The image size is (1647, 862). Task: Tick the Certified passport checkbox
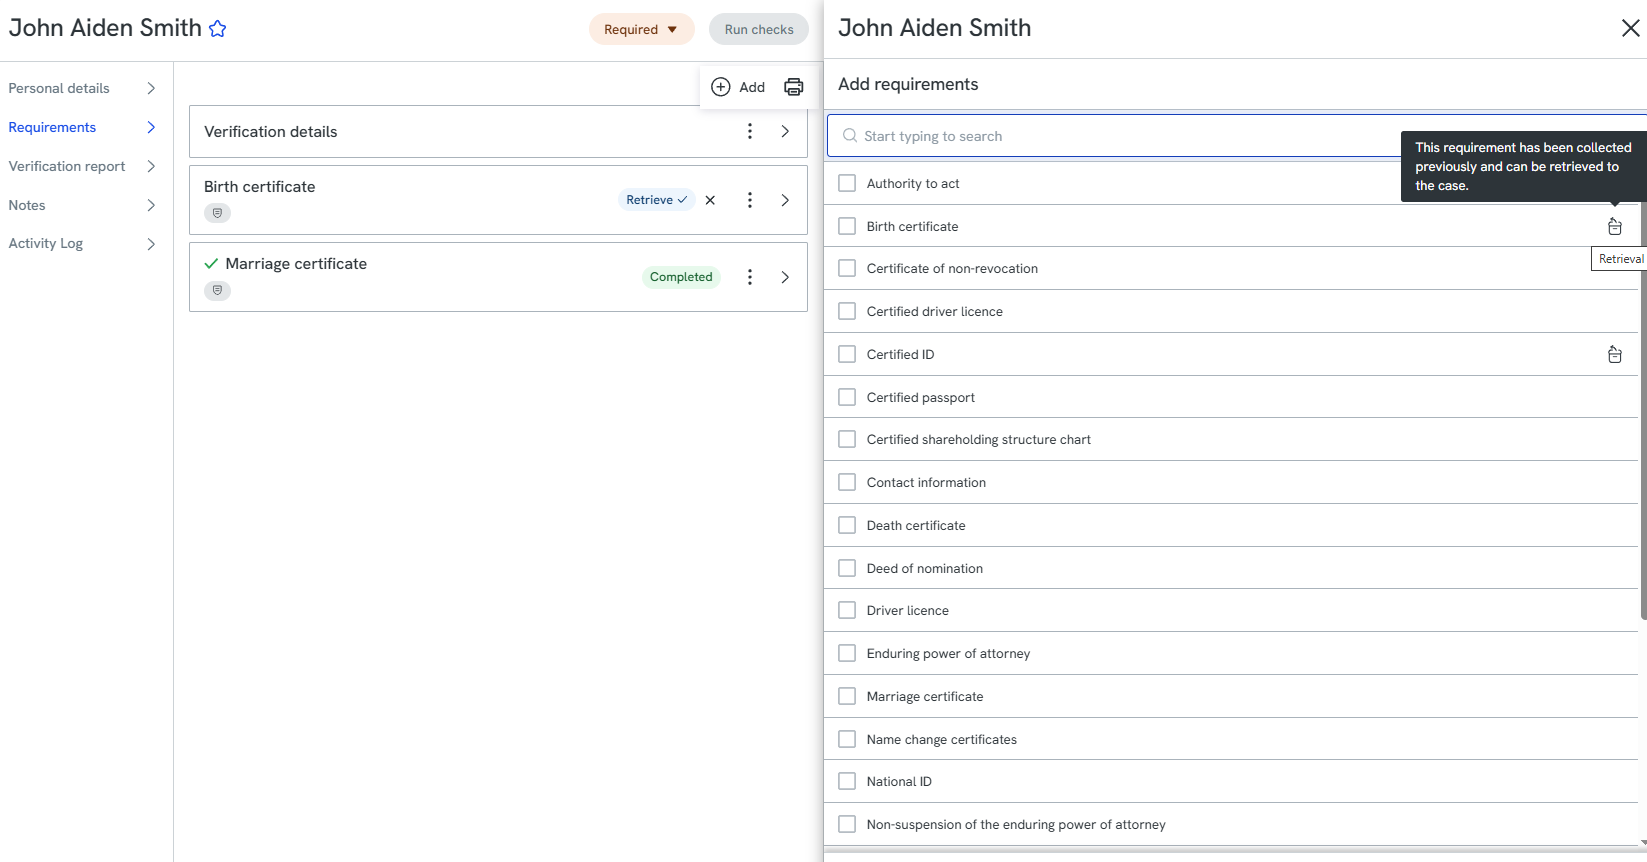(847, 397)
